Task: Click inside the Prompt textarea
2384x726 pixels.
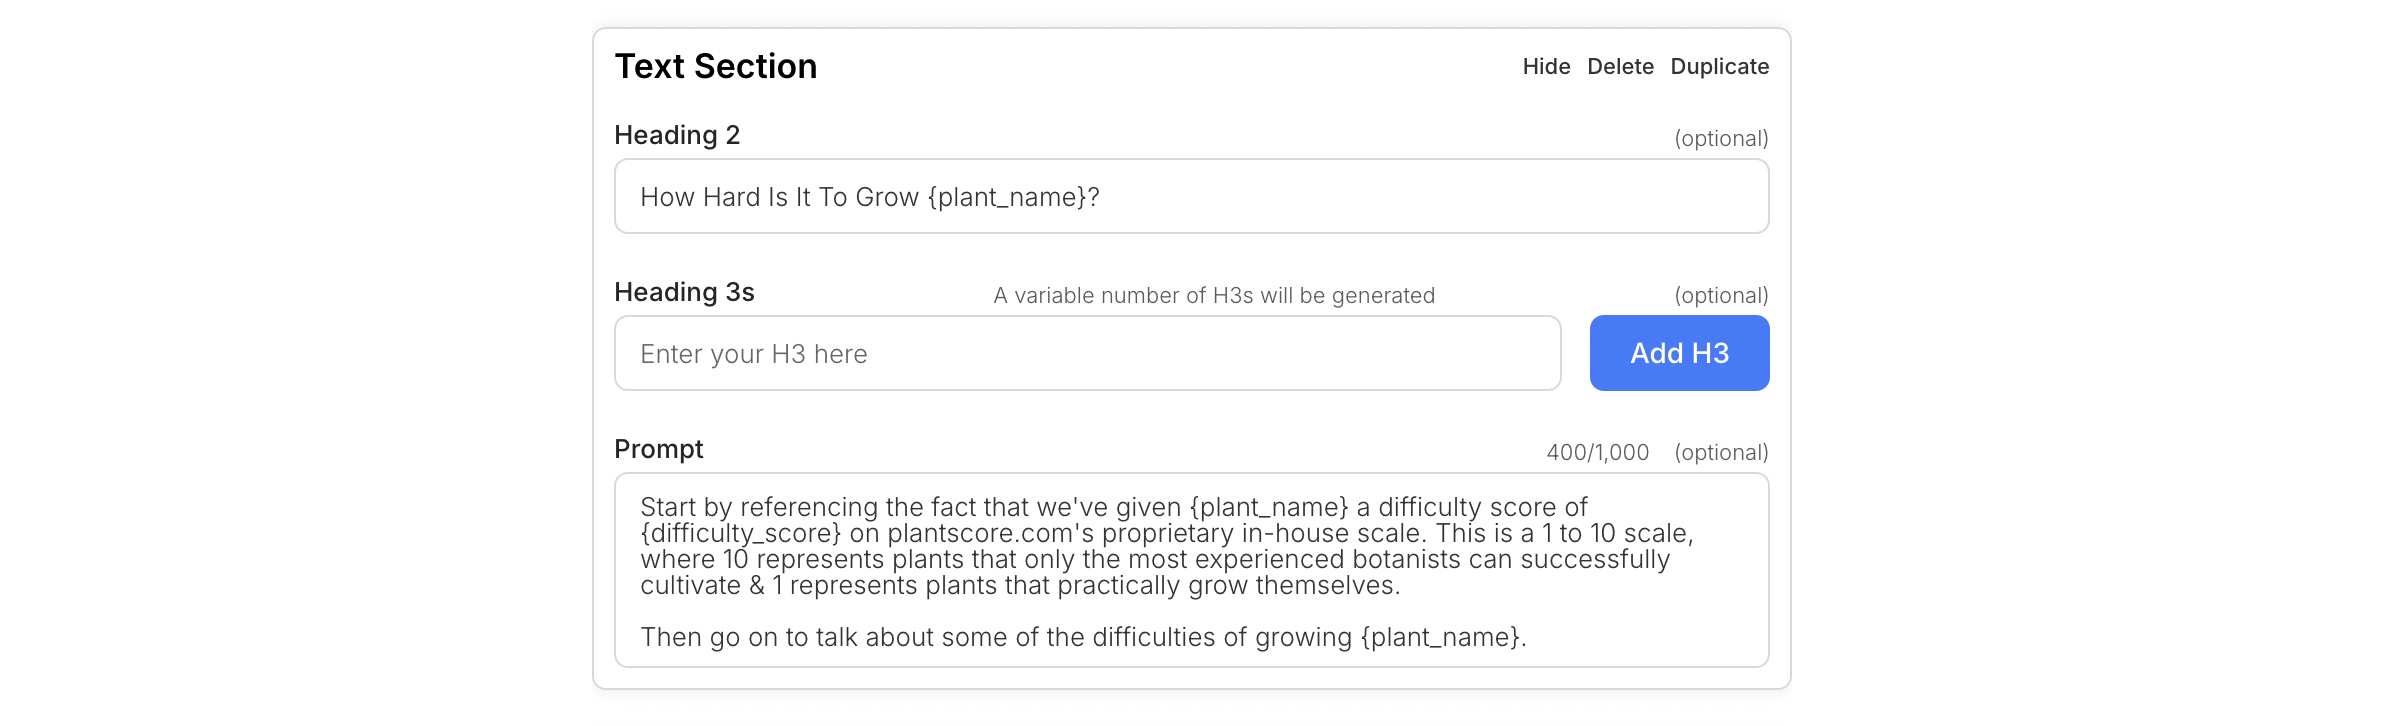Action: point(1191,570)
